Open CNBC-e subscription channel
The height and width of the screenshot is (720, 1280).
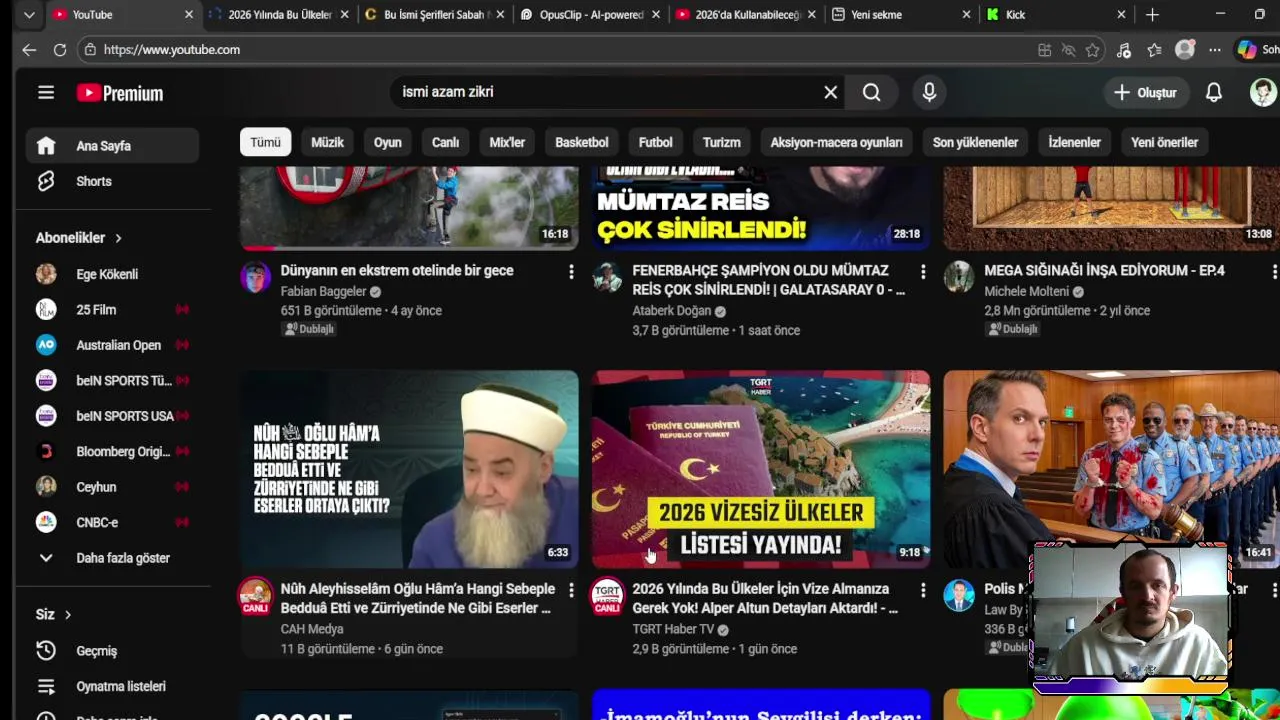pos(112,523)
